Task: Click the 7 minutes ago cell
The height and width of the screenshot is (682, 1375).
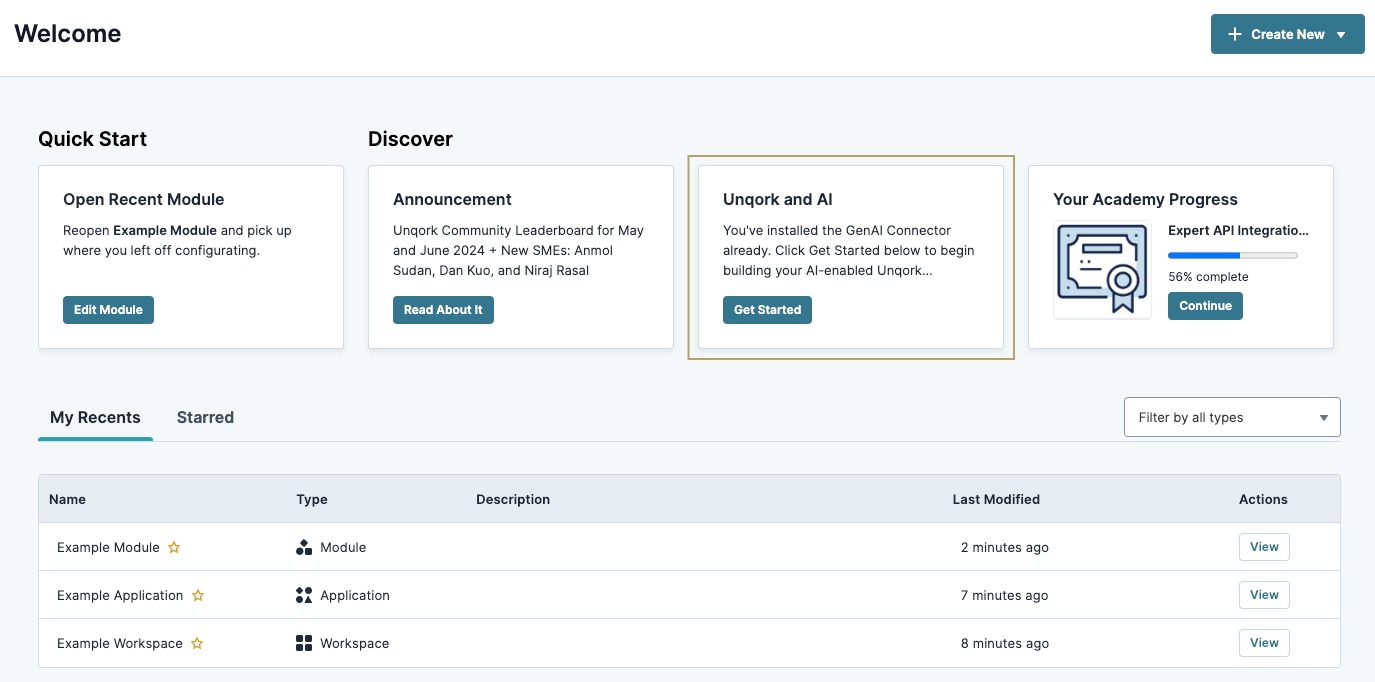Action: pos(1005,595)
